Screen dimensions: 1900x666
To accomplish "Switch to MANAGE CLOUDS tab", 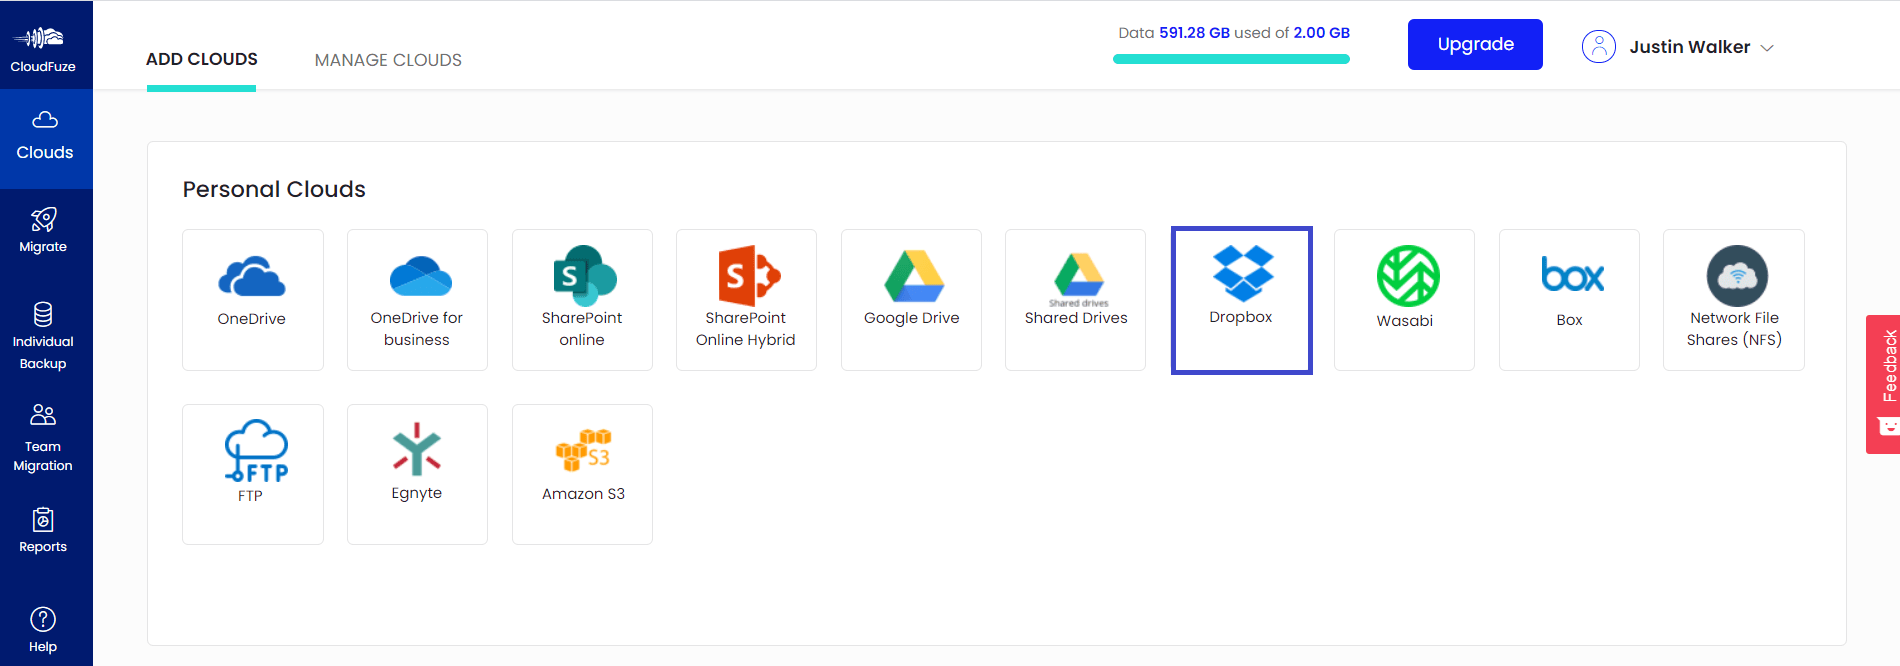I will (x=388, y=60).
